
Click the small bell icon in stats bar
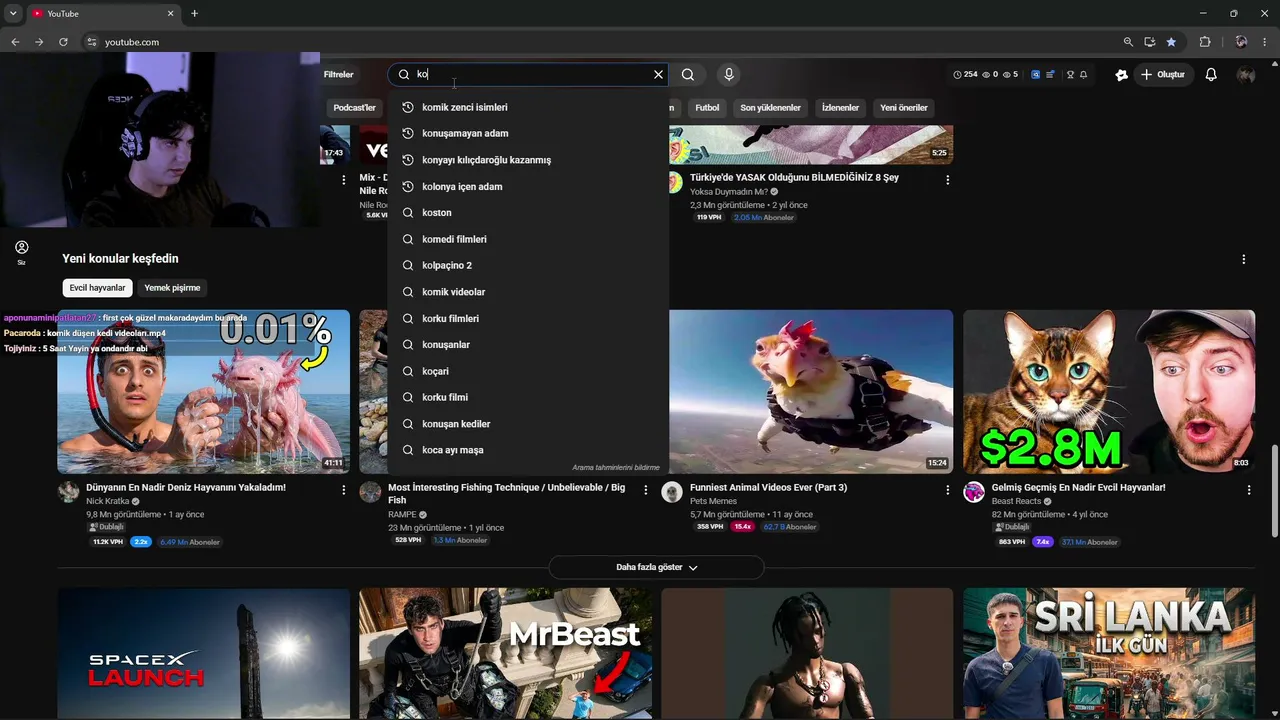coord(1083,74)
